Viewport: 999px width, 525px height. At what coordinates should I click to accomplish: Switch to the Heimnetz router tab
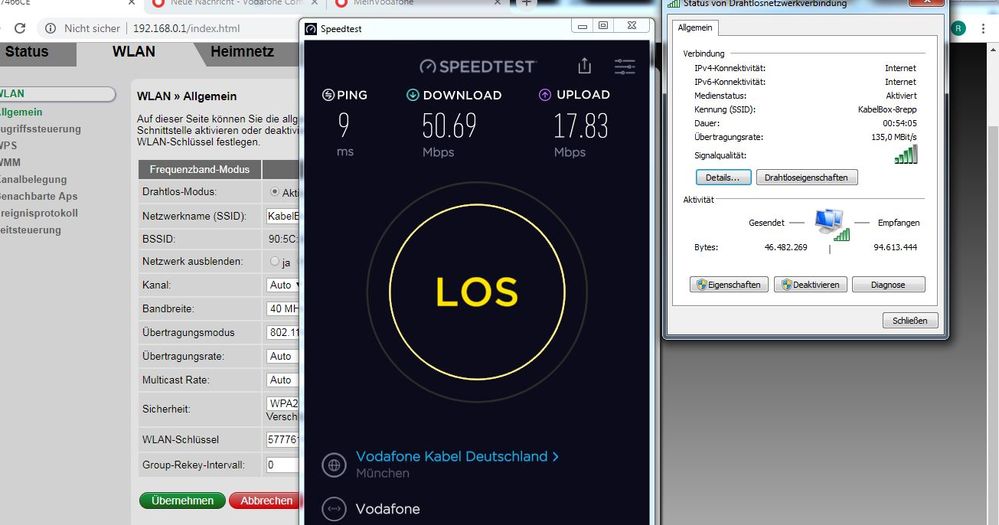click(x=242, y=52)
